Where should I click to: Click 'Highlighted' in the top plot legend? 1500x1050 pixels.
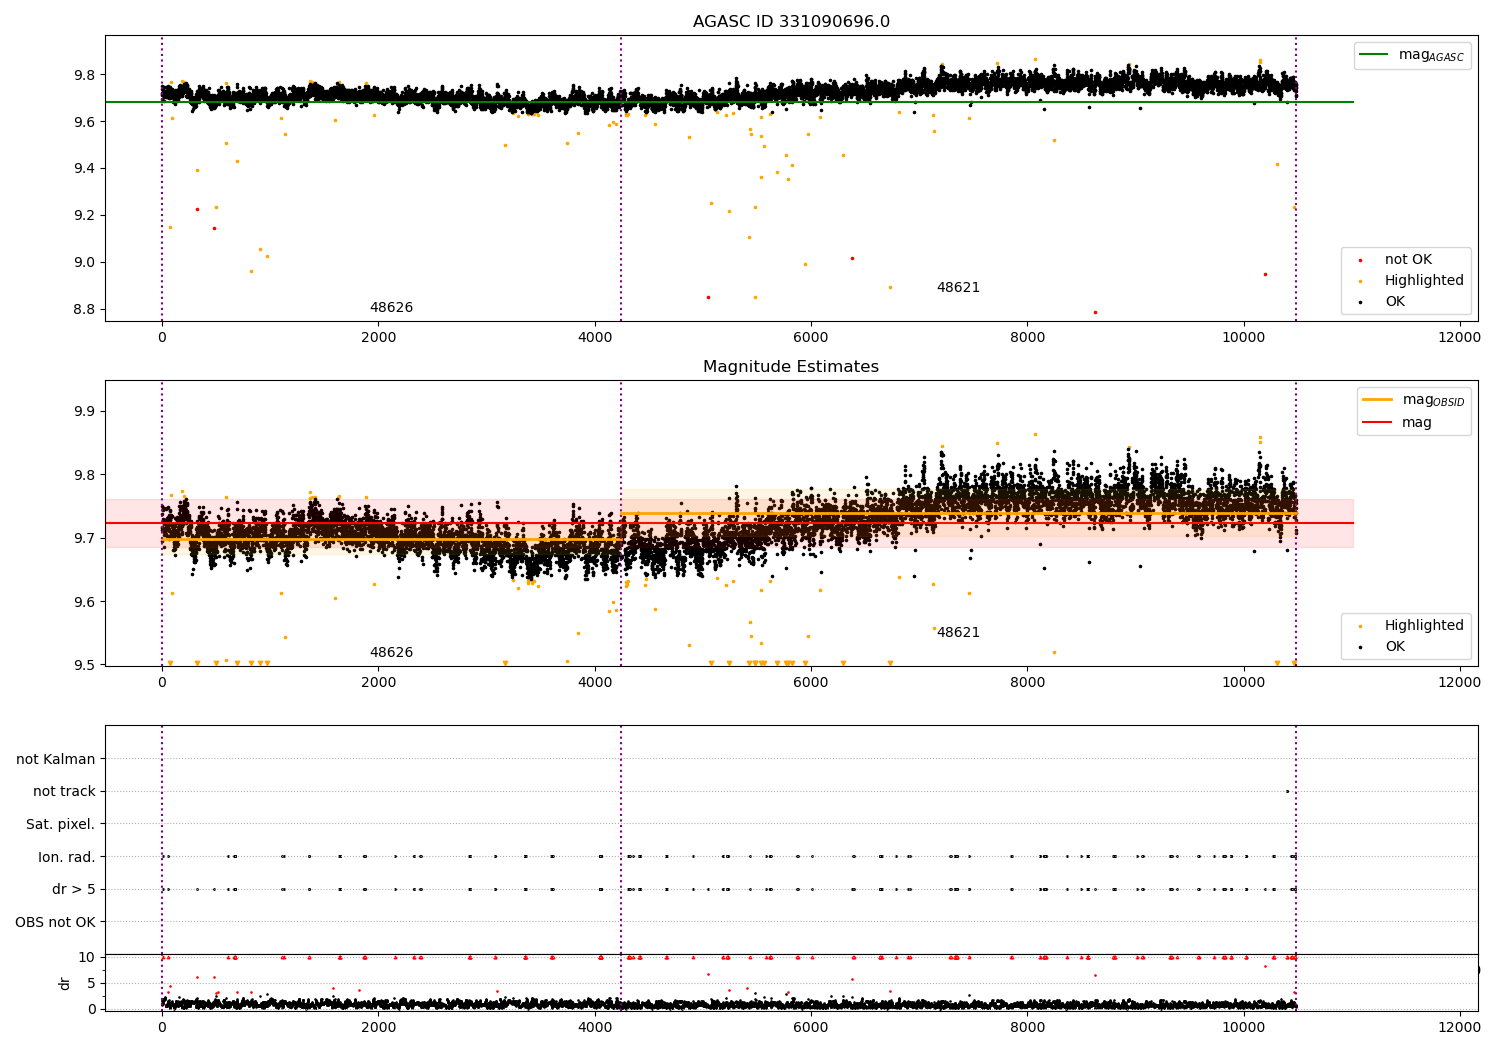tap(1424, 281)
